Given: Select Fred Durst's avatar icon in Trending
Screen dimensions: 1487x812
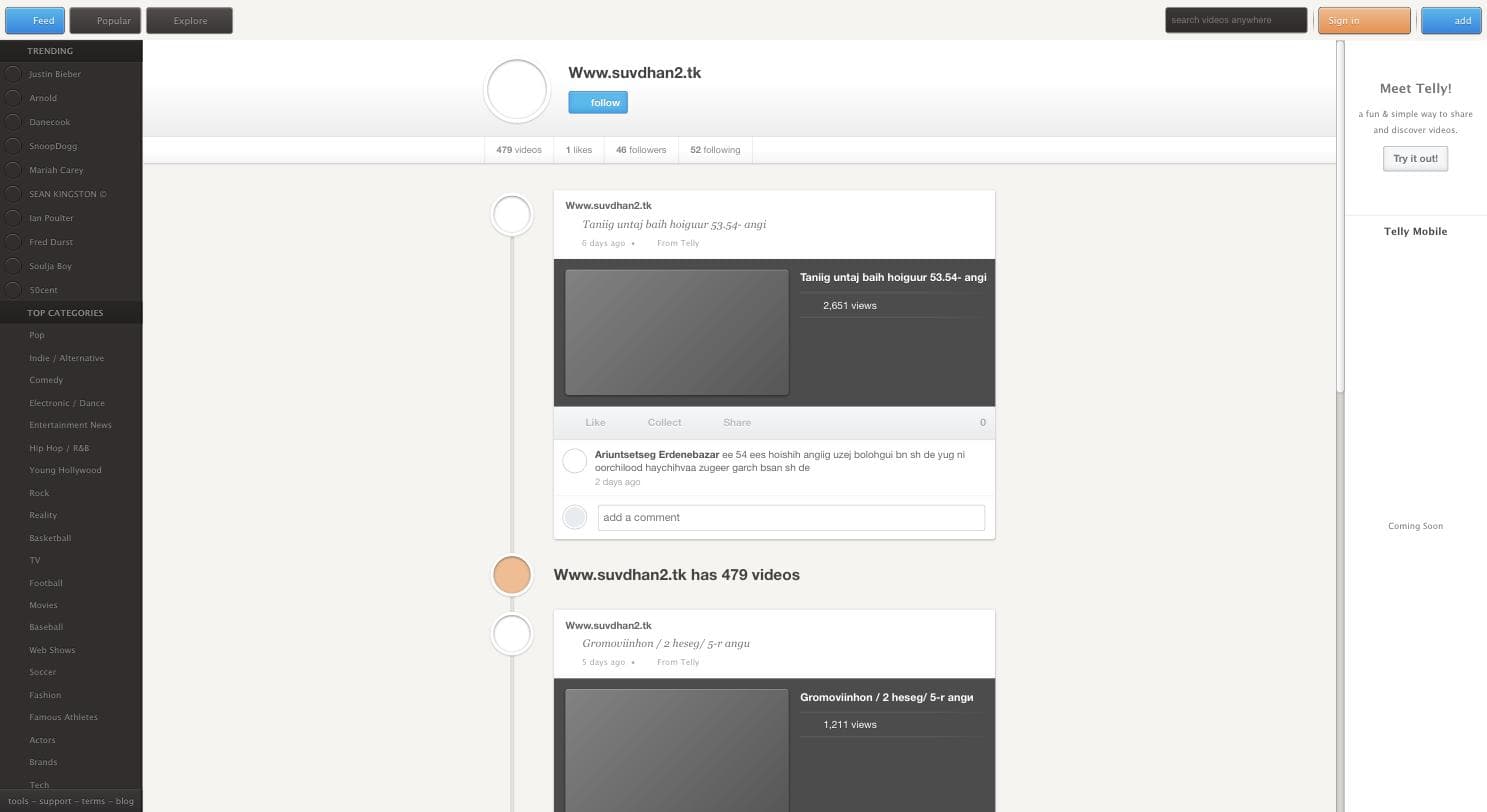Looking at the screenshot, I should coord(13,242).
